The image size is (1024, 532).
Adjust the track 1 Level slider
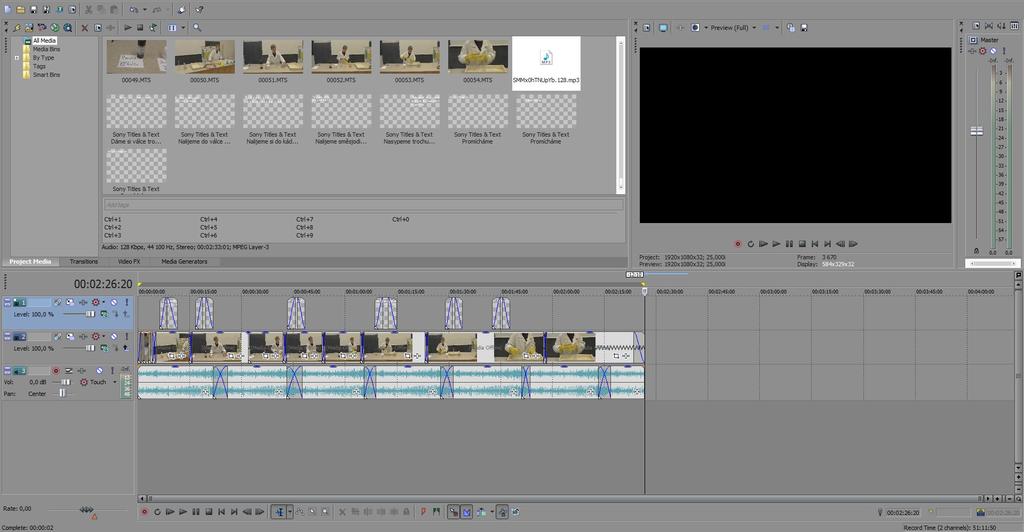[x=90, y=314]
